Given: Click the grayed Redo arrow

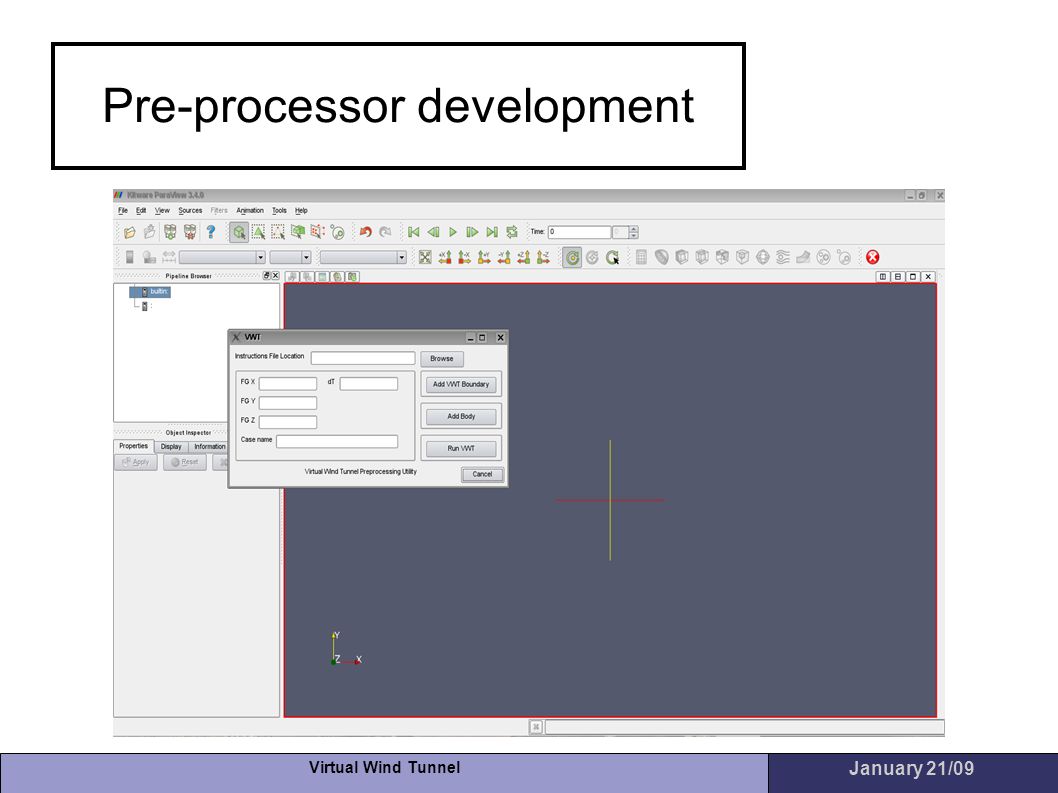Looking at the screenshot, I should pos(385,232).
